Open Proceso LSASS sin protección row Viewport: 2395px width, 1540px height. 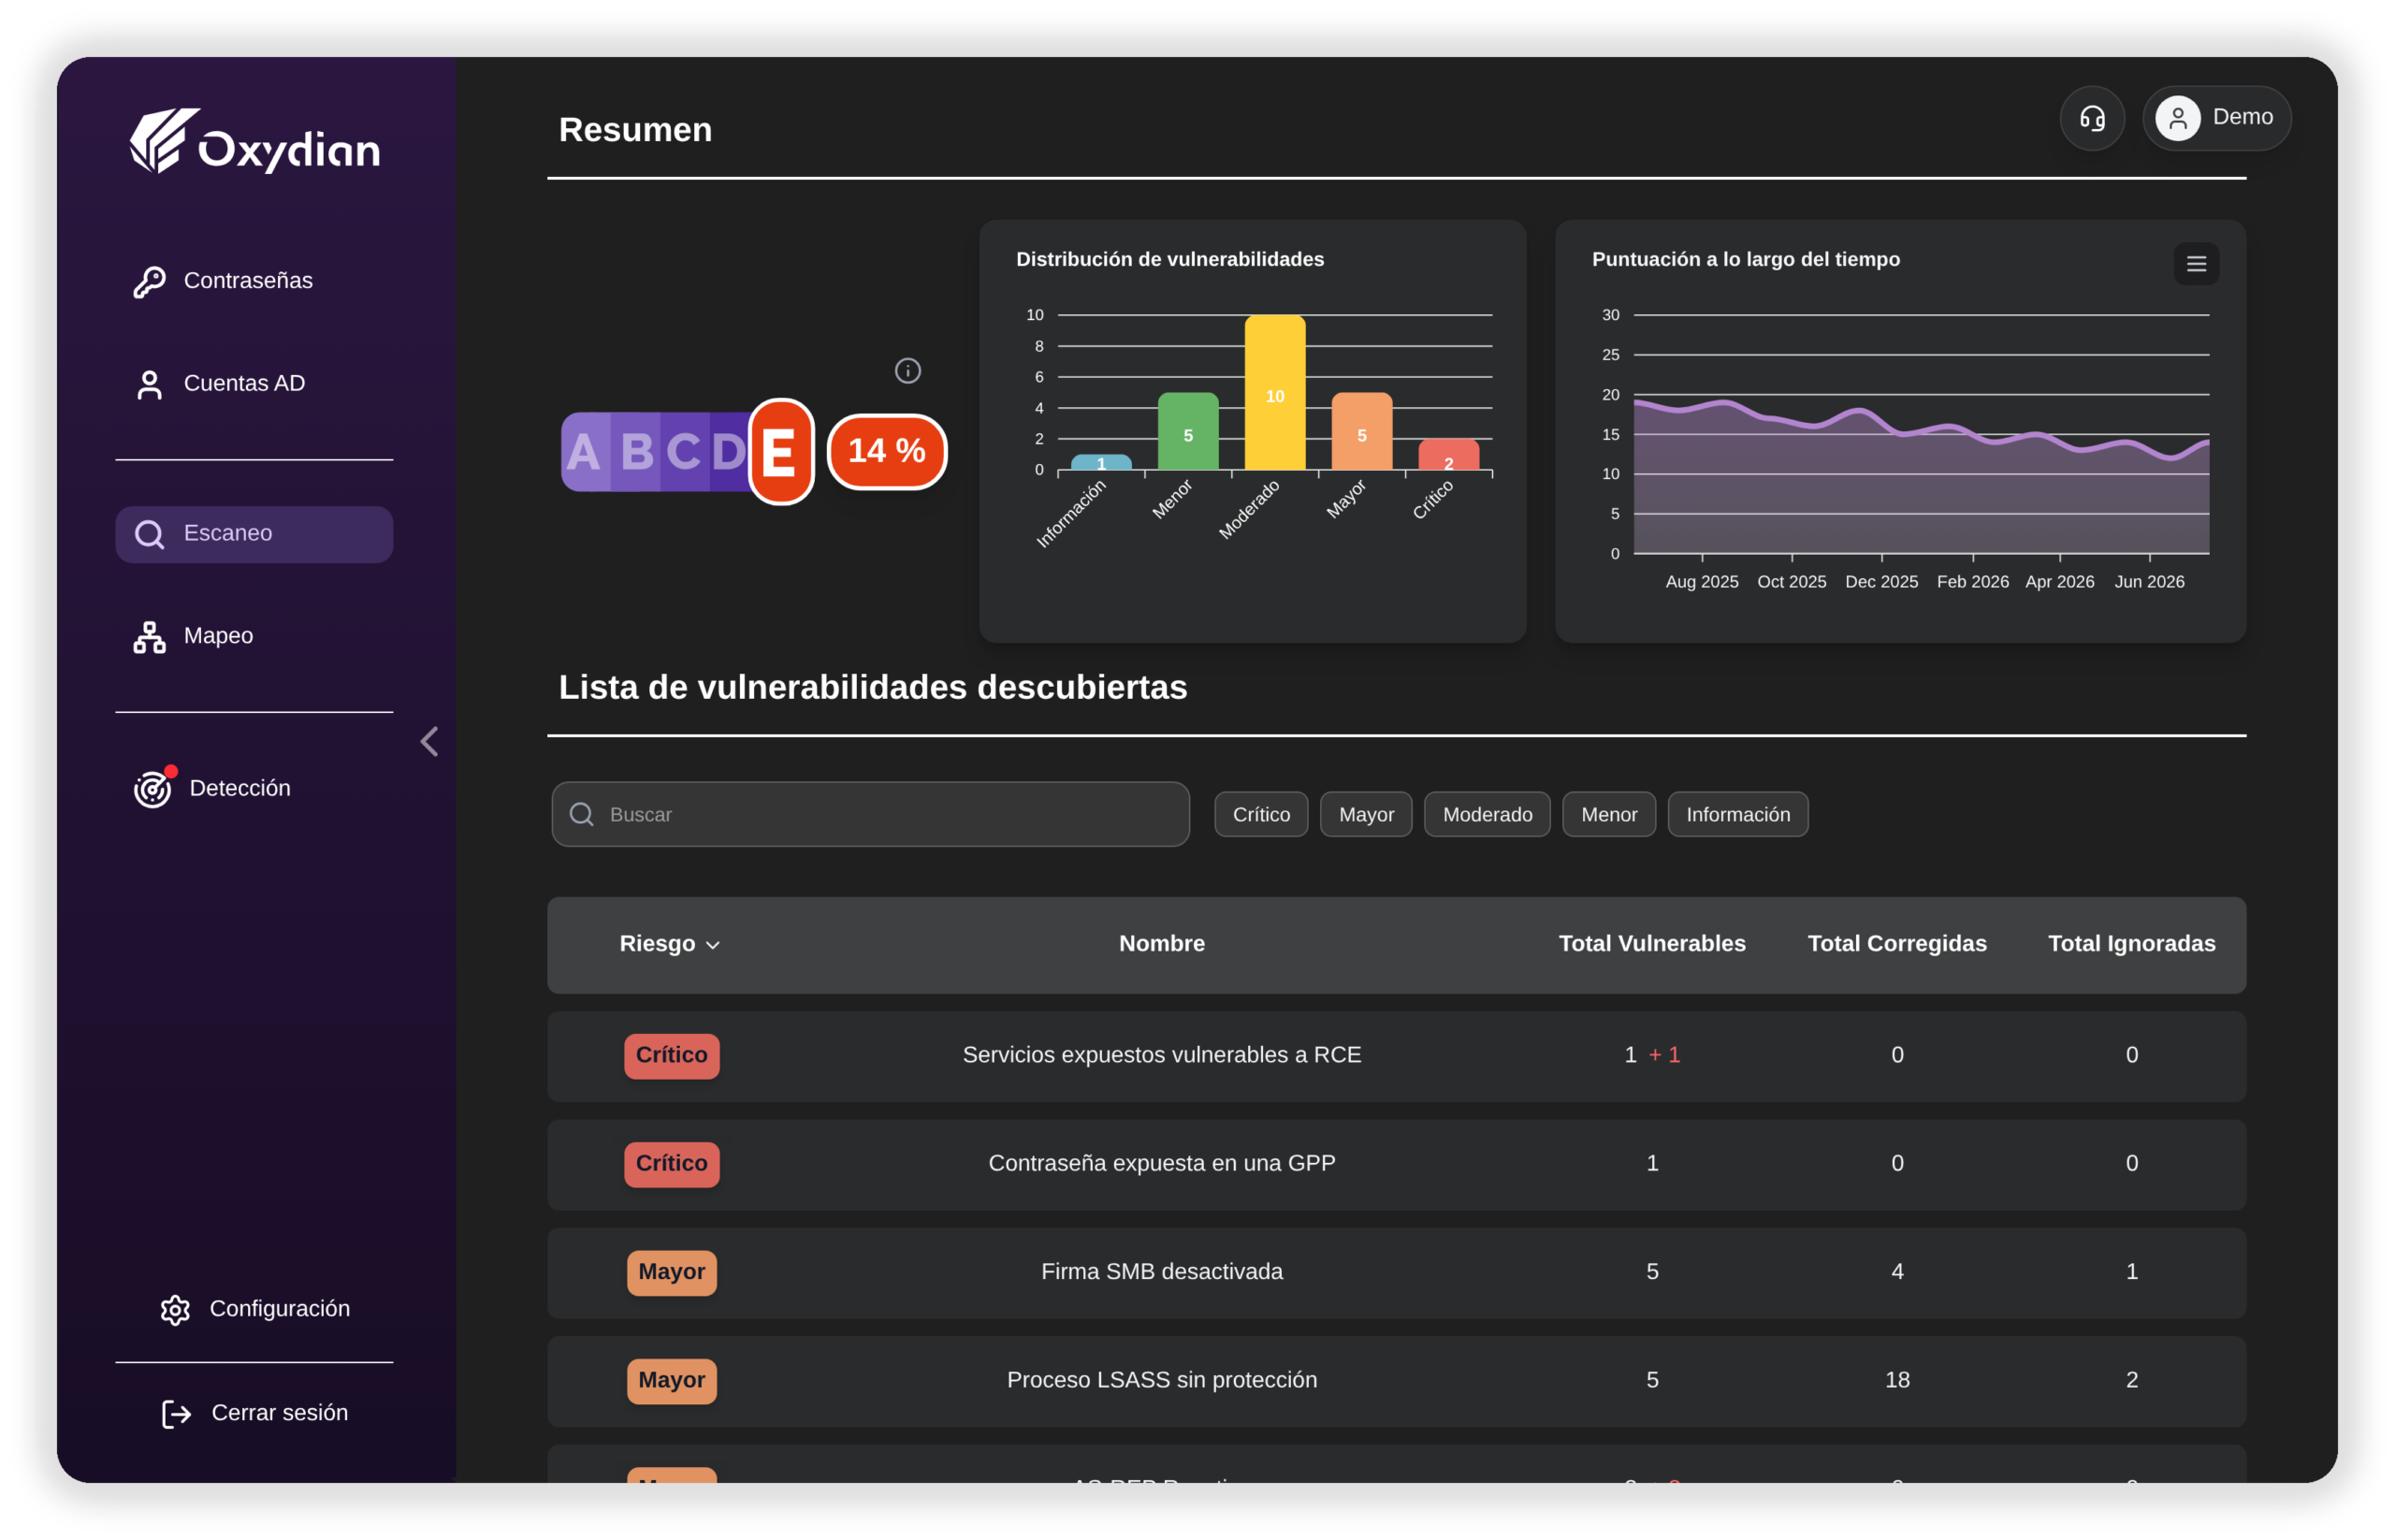pyautogui.click(x=1396, y=1381)
